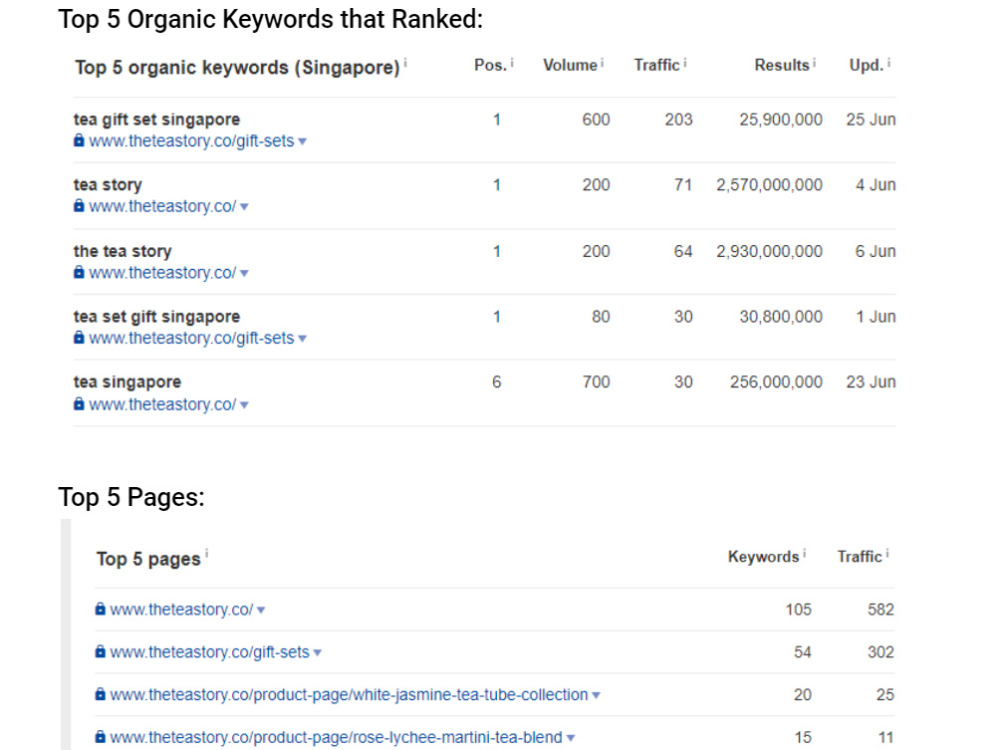This screenshot has width=1000, height=750.
Task: Click lock icon before rose-lychee-martini page URL
Action: click(x=100, y=737)
